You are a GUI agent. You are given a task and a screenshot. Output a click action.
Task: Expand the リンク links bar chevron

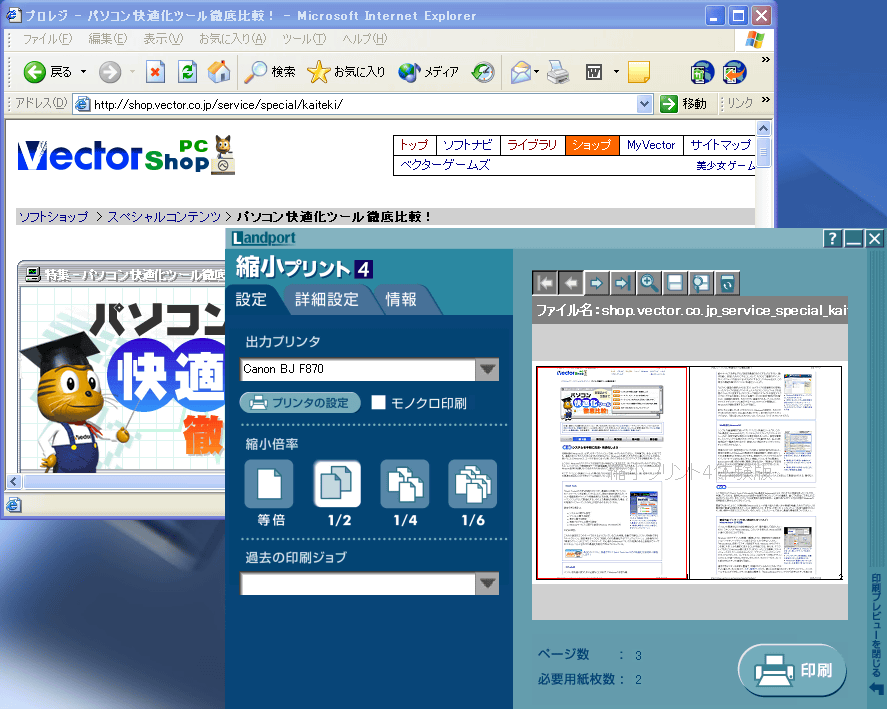(765, 100)
